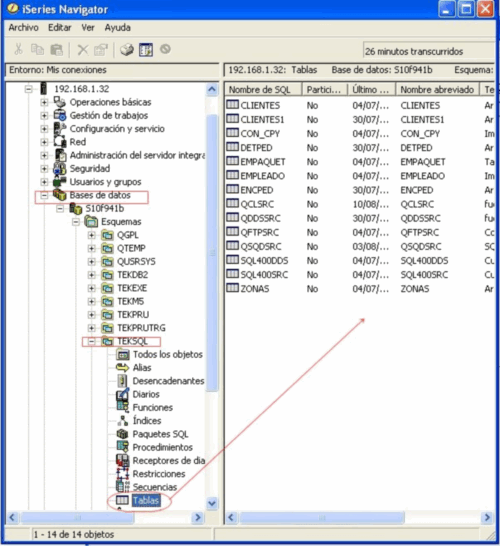
Task: Select the SQL400DDS table row
Action: (x=360, y=260)
